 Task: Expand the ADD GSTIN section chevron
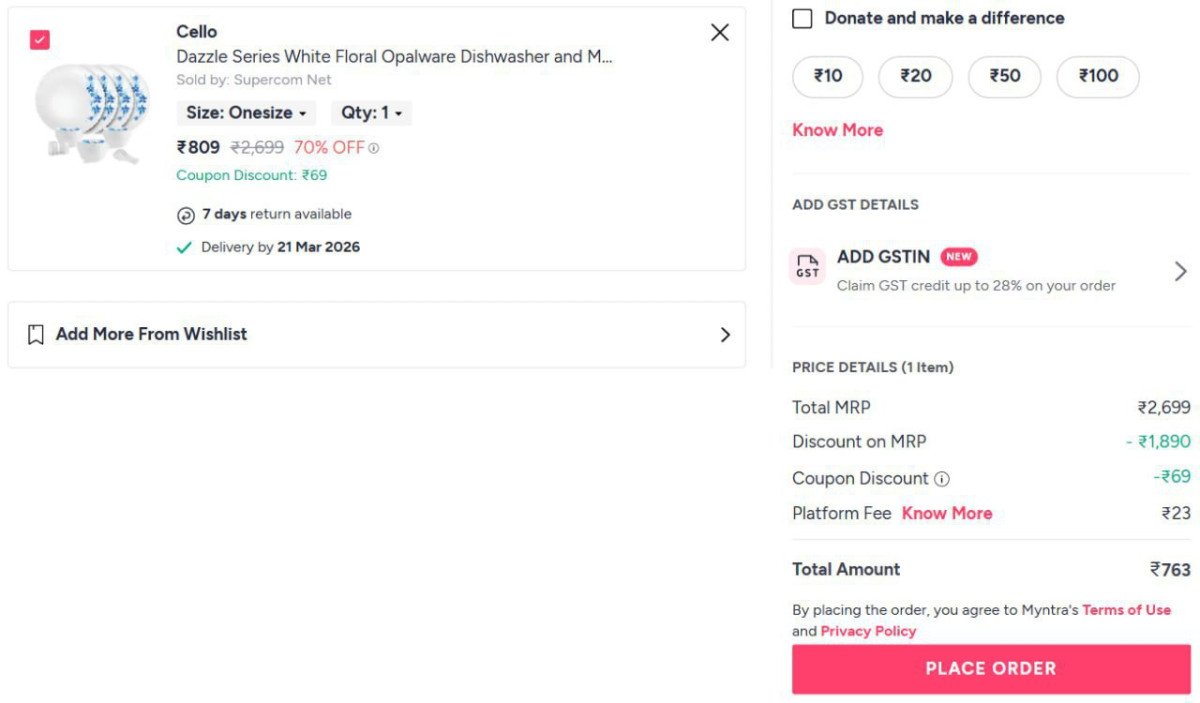tap(1181, 270)
